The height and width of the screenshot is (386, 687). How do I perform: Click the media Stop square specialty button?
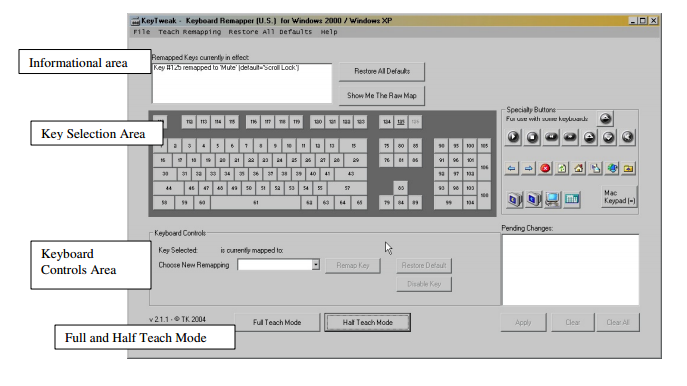532,137
